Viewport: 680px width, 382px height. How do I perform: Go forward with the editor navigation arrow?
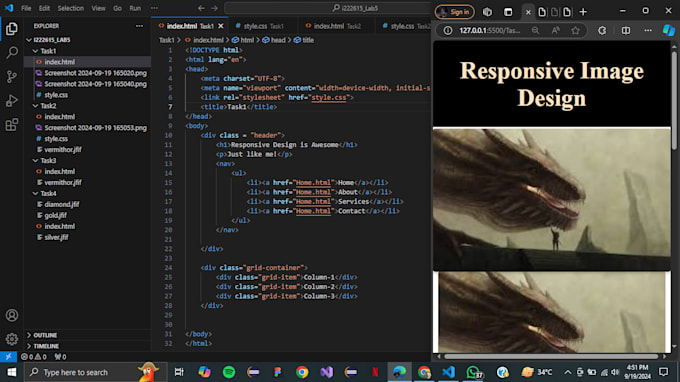click(215, 8)
